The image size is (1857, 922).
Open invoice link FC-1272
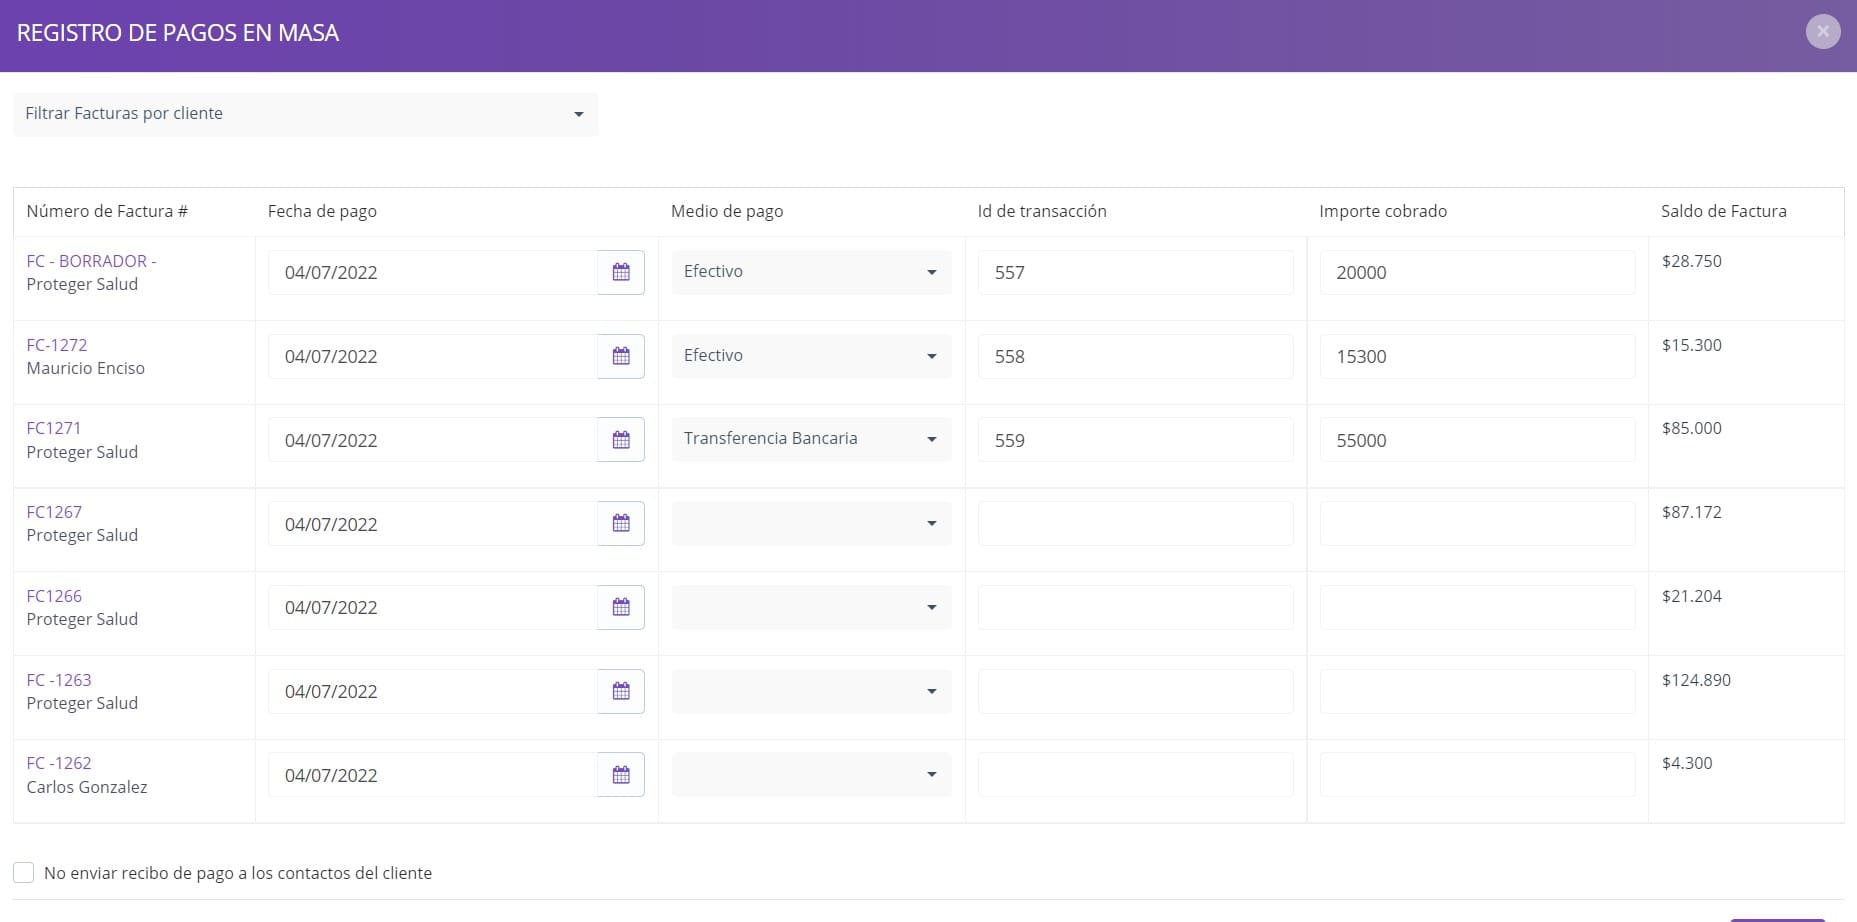pos(57,345)
